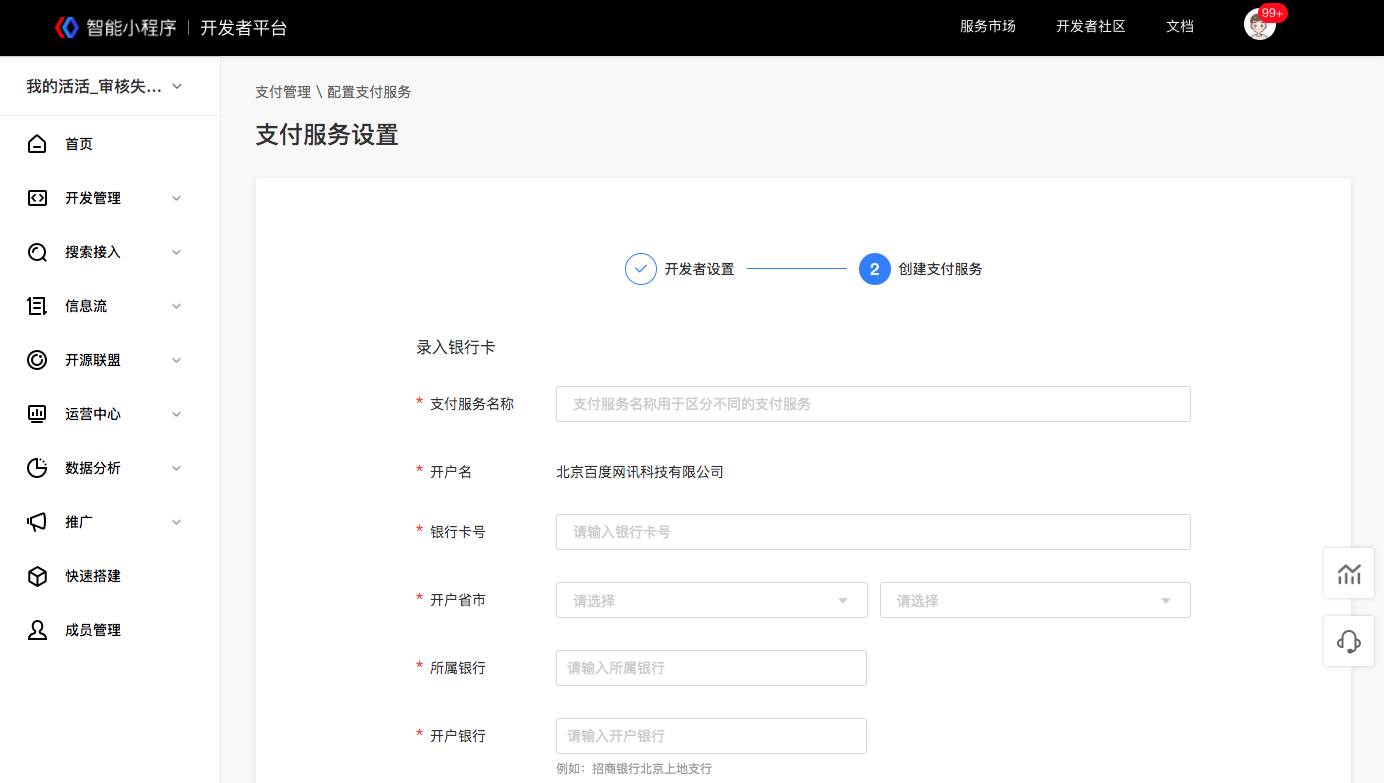Screen dimensions: 1384x783
Task: Expand the 开发管理 chevron
Action: pos(177,198)
